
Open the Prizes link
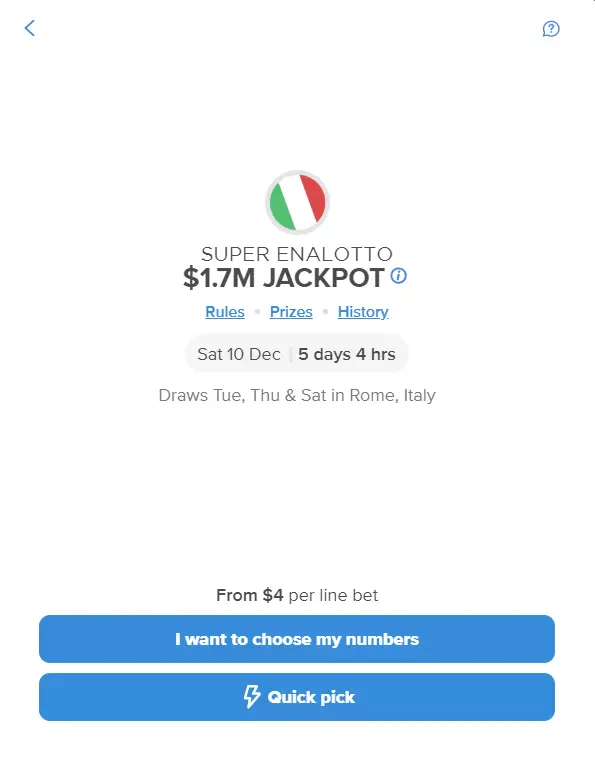click(291, 312)
